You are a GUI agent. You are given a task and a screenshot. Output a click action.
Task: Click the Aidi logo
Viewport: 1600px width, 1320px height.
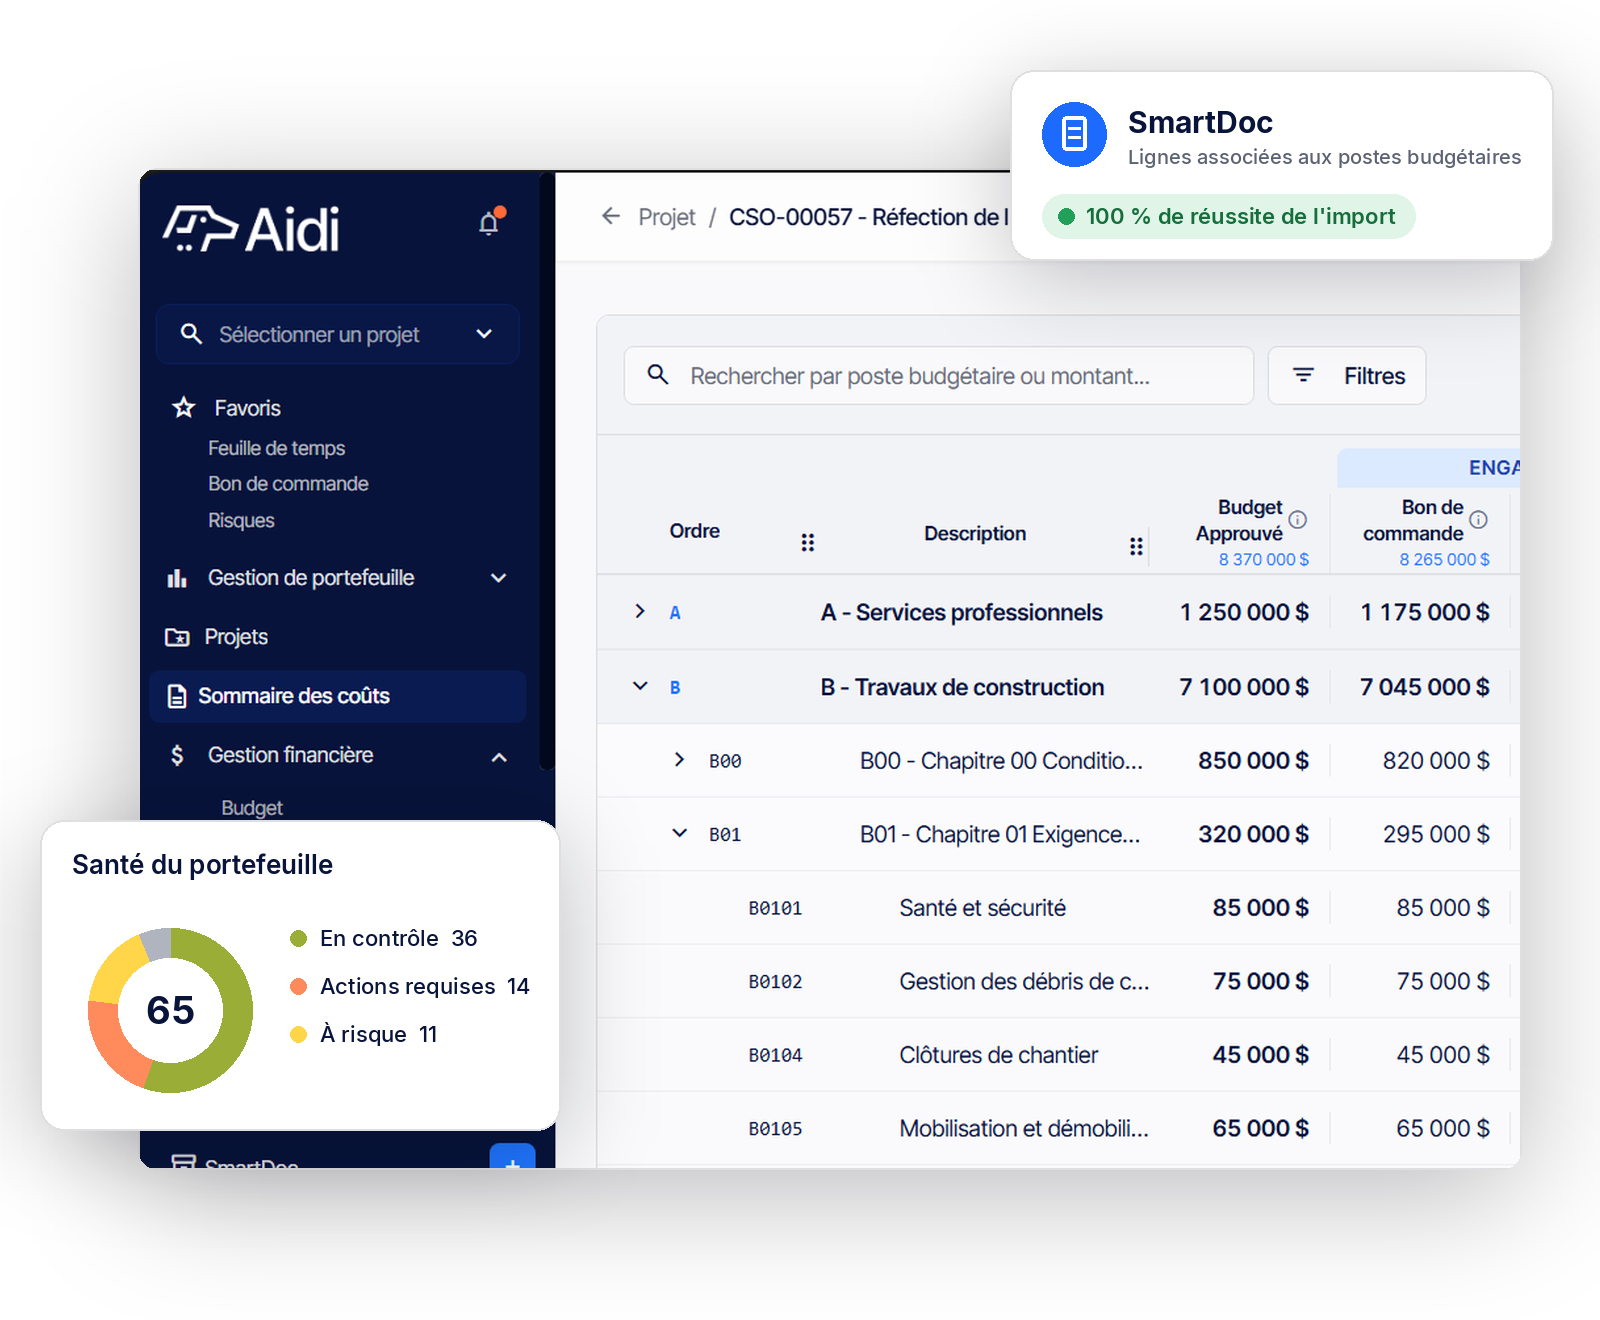(251, 229)
